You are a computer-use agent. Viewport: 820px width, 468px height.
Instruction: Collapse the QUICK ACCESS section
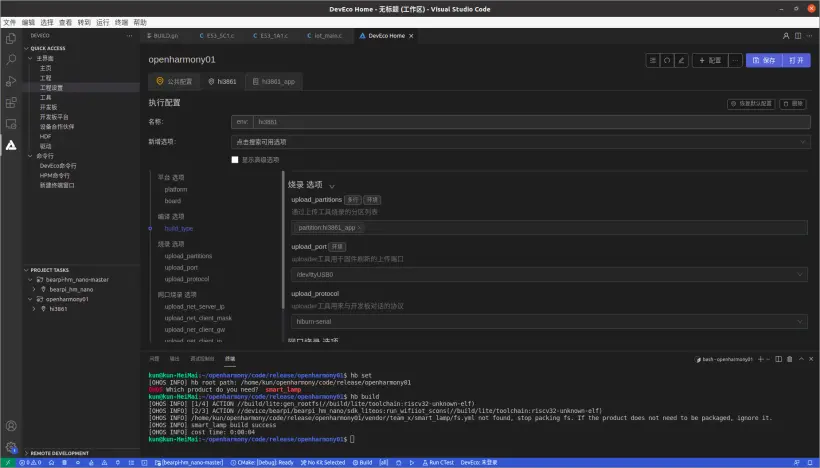(x=26, y=48)
